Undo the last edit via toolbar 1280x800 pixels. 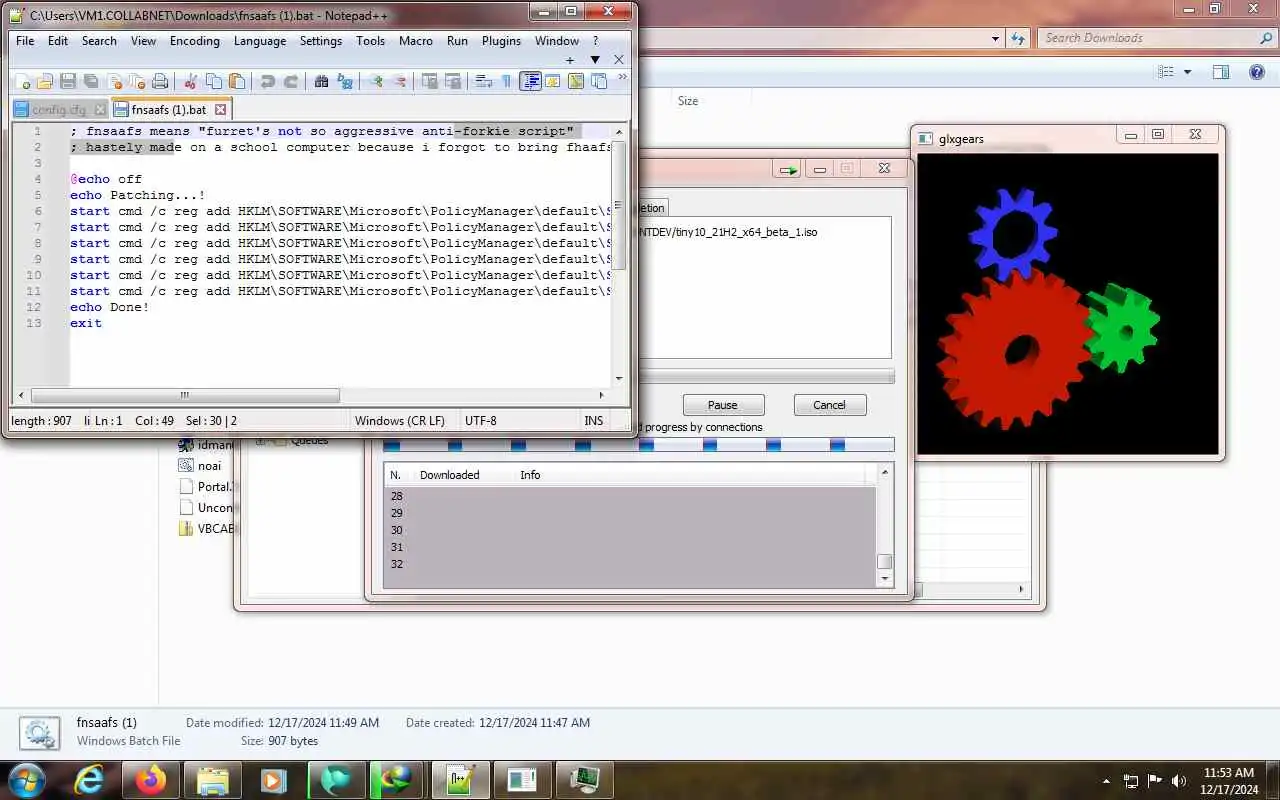pos(267,82)
